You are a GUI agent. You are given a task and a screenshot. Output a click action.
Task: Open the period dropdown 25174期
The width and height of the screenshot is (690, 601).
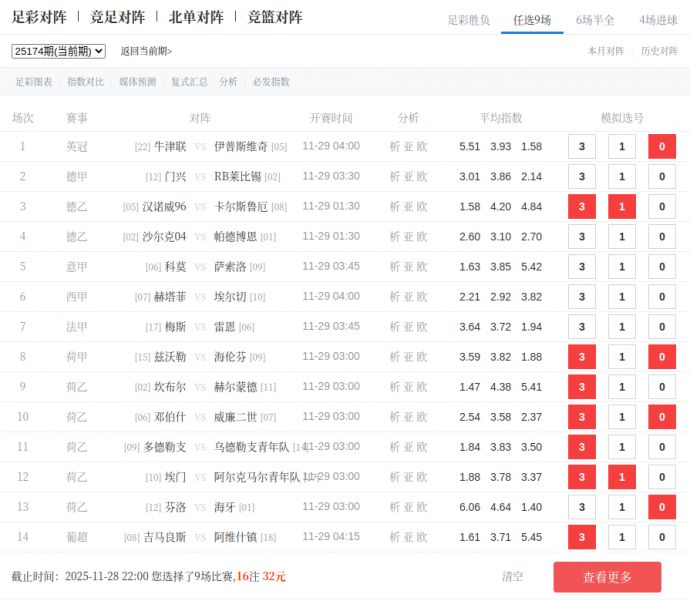pyautogui.click(x=59, y=51)
